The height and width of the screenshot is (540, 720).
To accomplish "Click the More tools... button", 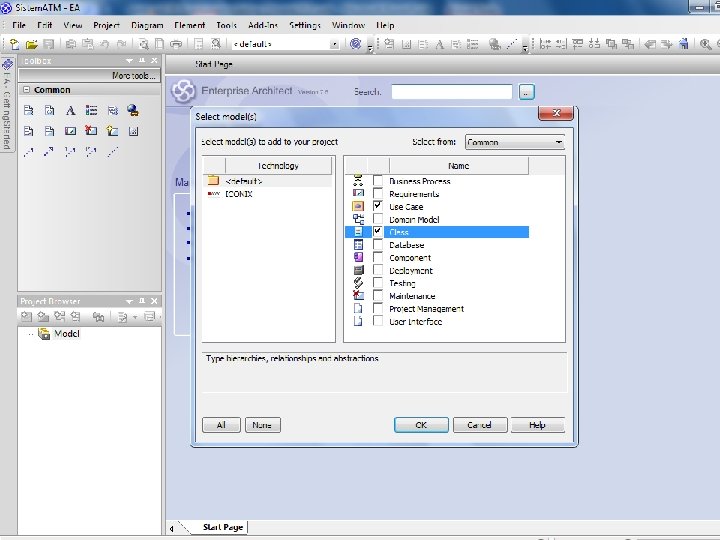I will pyautogui.click(x=89, y=75).
